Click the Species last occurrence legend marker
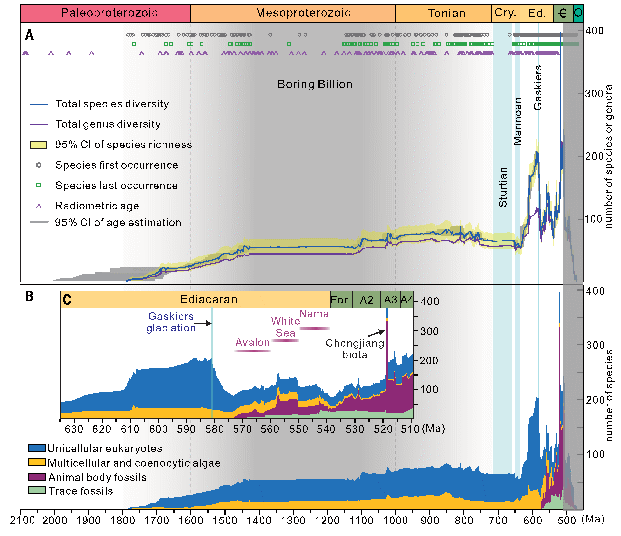 [39, 185]
